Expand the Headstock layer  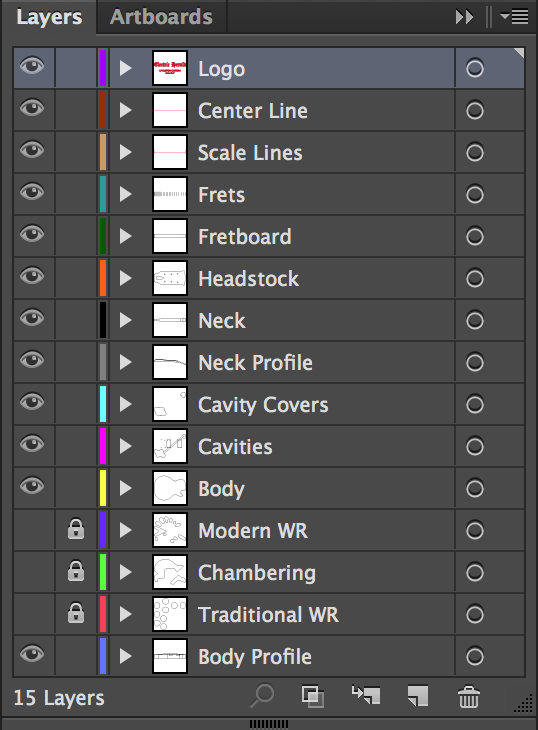click(x=126, y=278)
